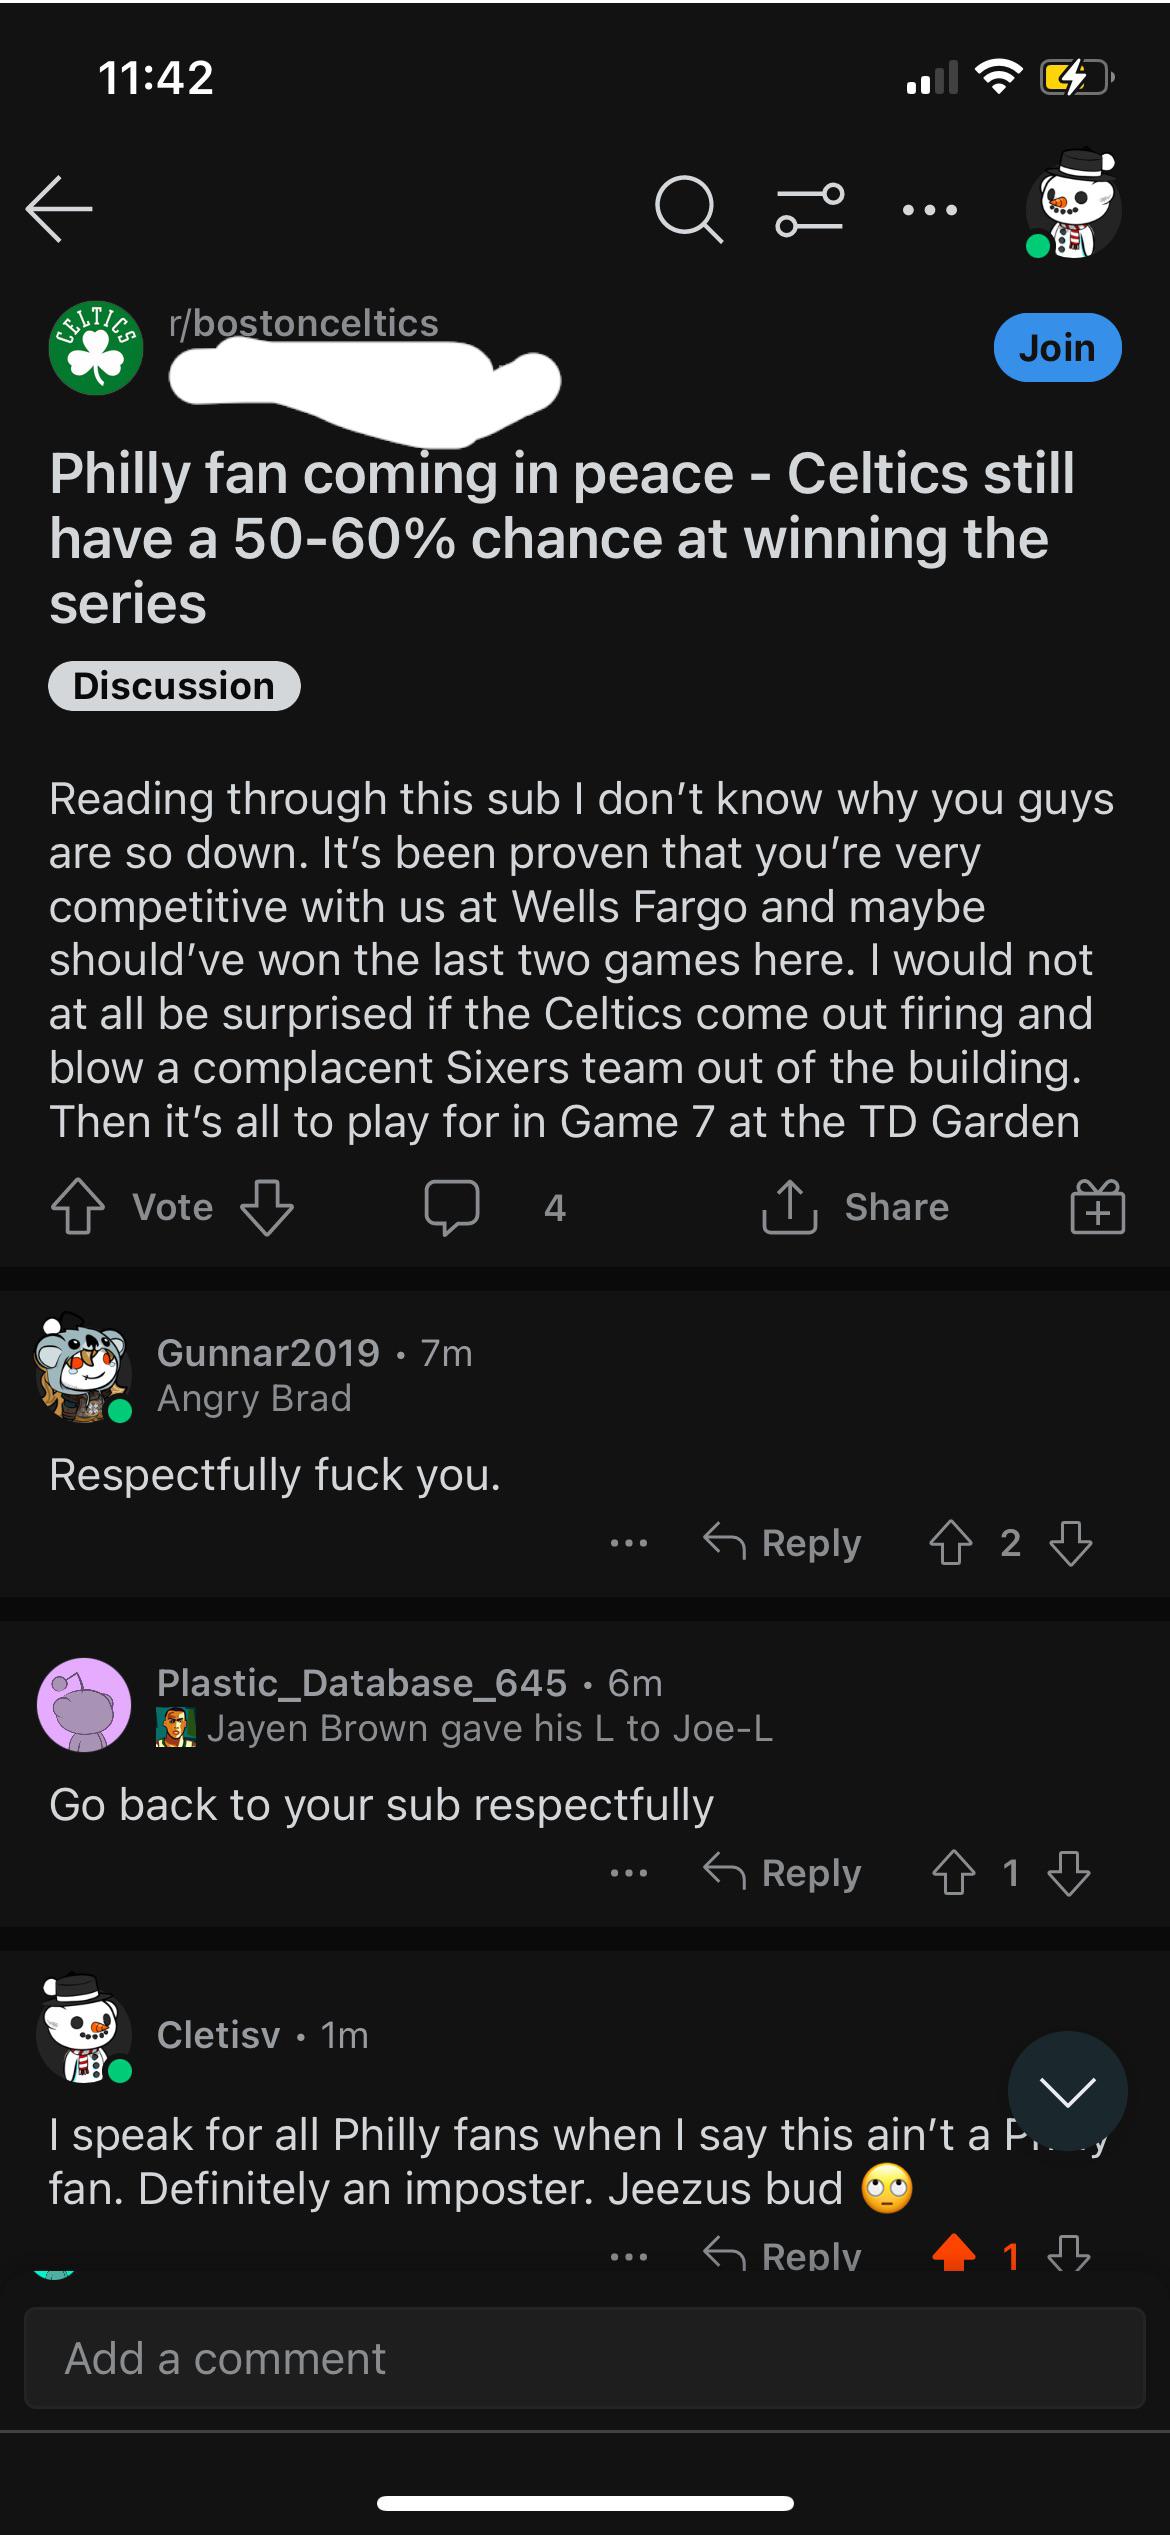Share the post
1170x2535 pixels.
pos(856,1207)
